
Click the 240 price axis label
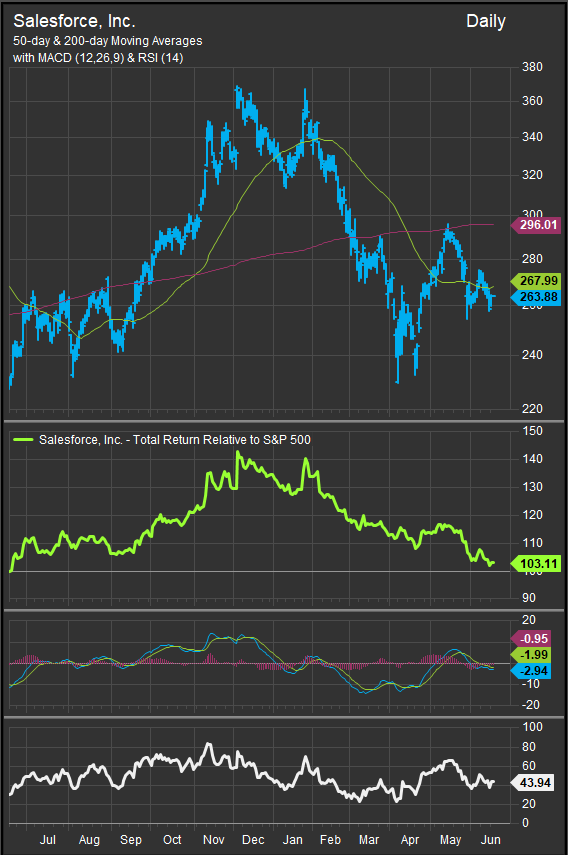tap(532, 355)
